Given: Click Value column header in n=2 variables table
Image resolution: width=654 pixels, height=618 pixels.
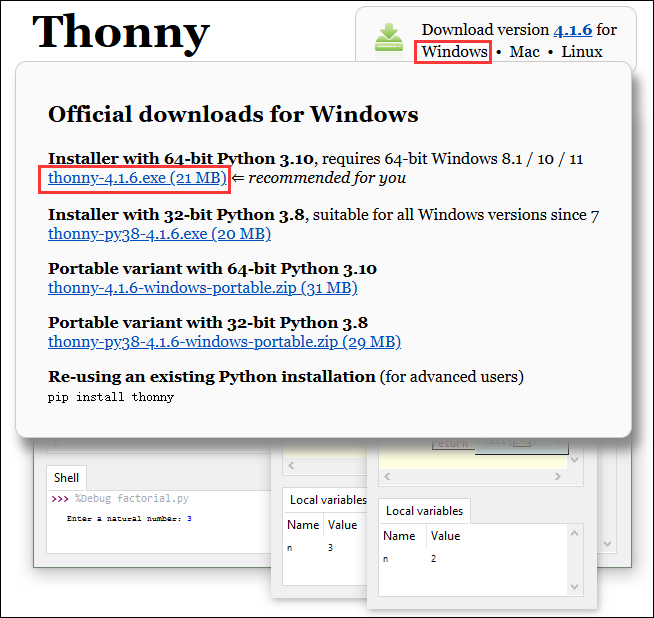Looking at the screenshot, I should pyautogui.click(x=445, y=536).
